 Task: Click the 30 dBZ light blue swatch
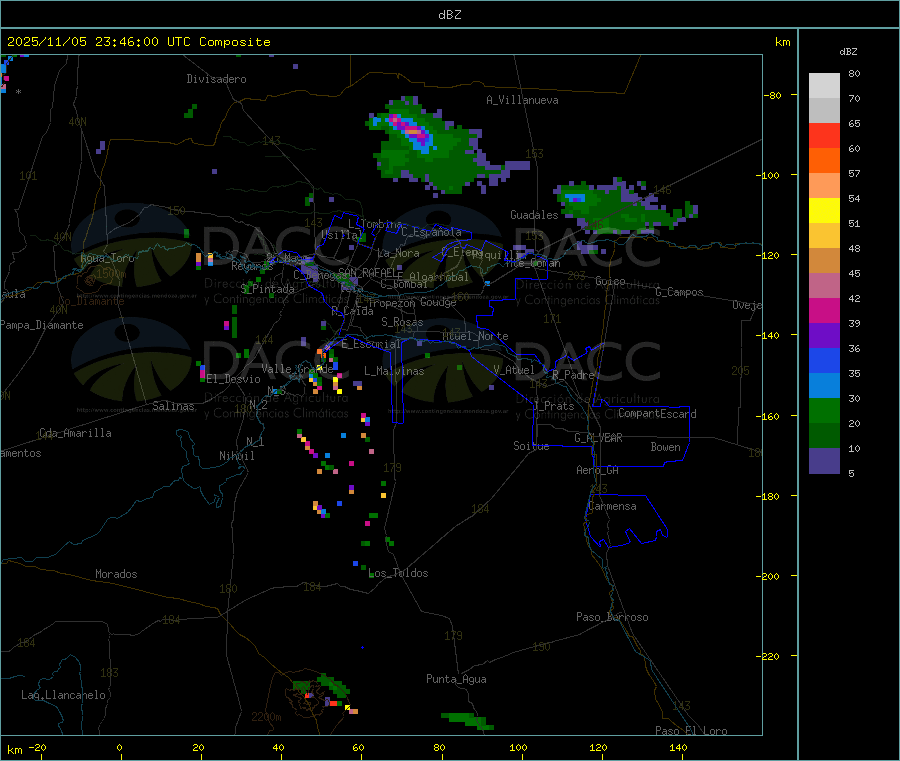pos(824,386)
